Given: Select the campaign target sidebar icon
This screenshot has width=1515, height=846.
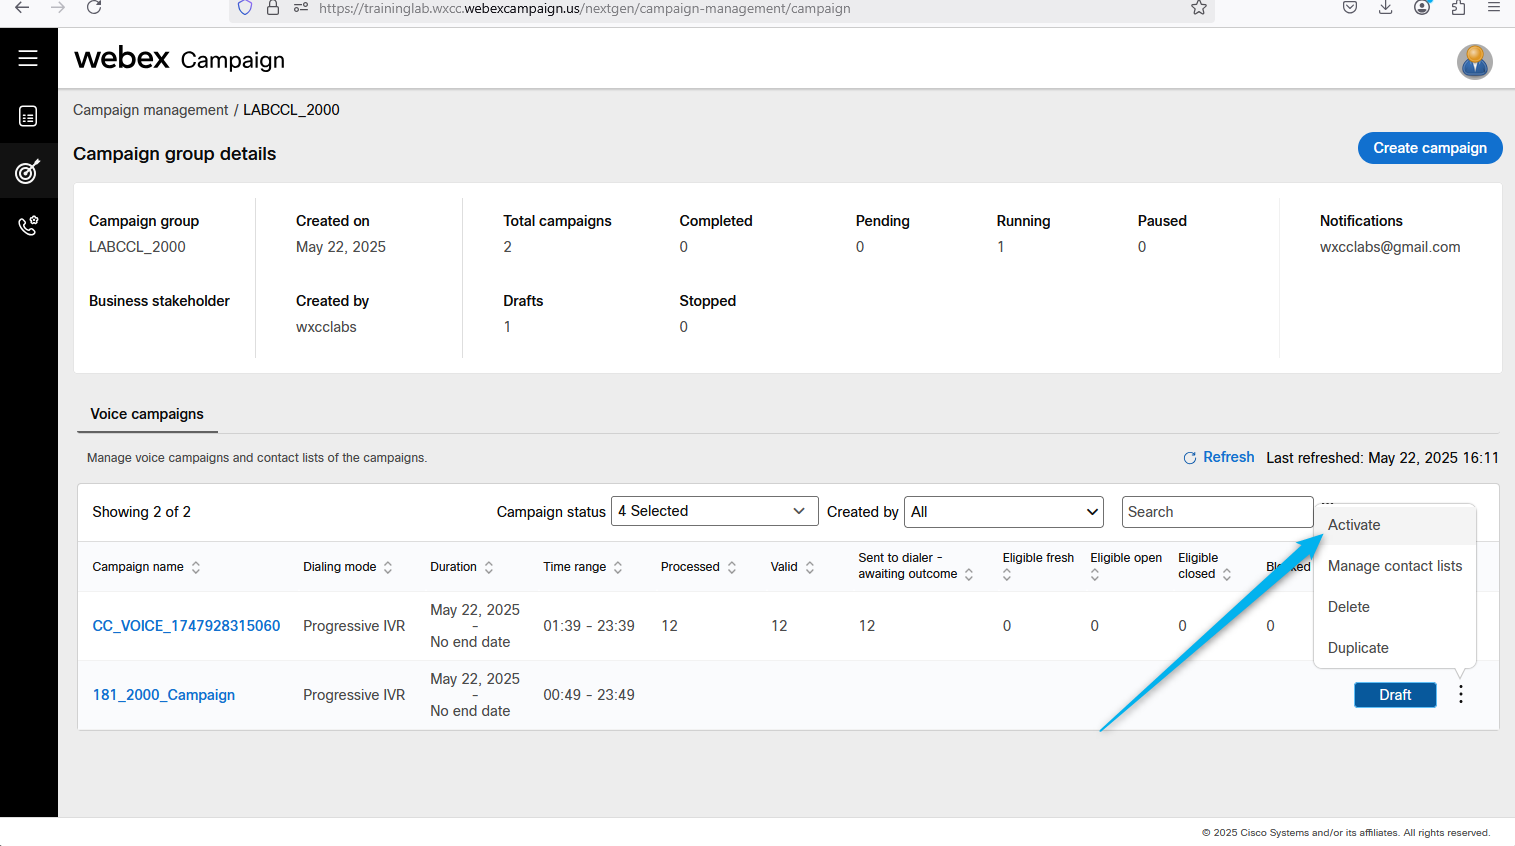Looking at the screenshot, I should [28, 172].
